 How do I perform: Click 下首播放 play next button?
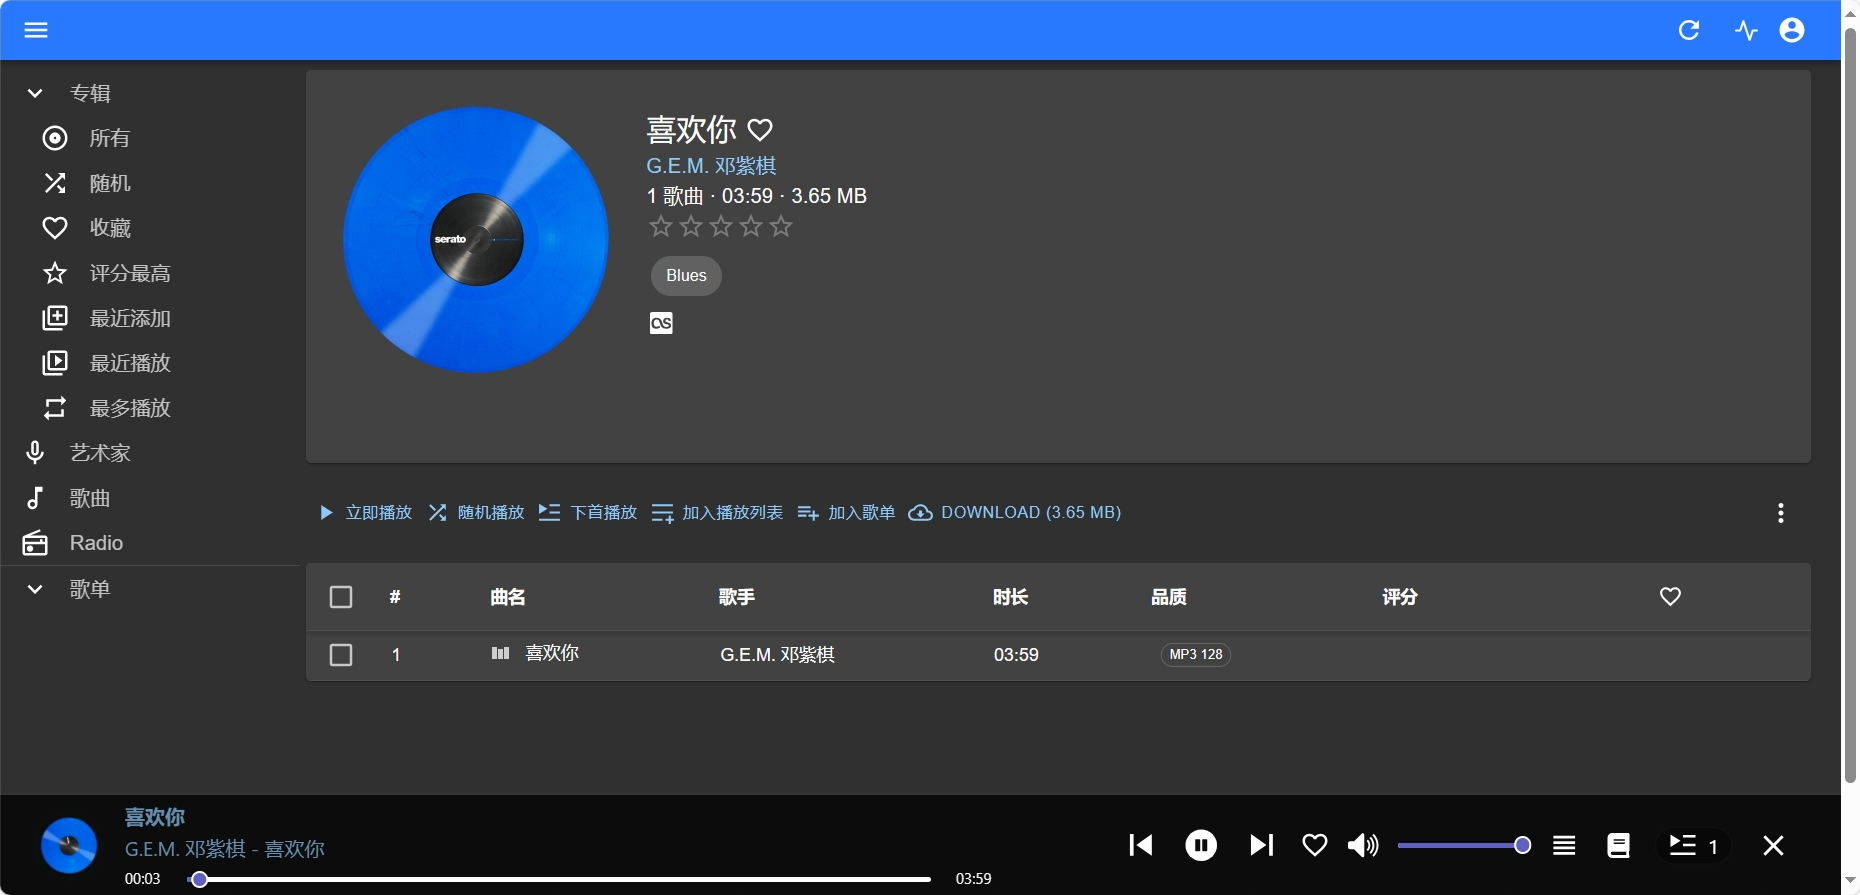588,513
